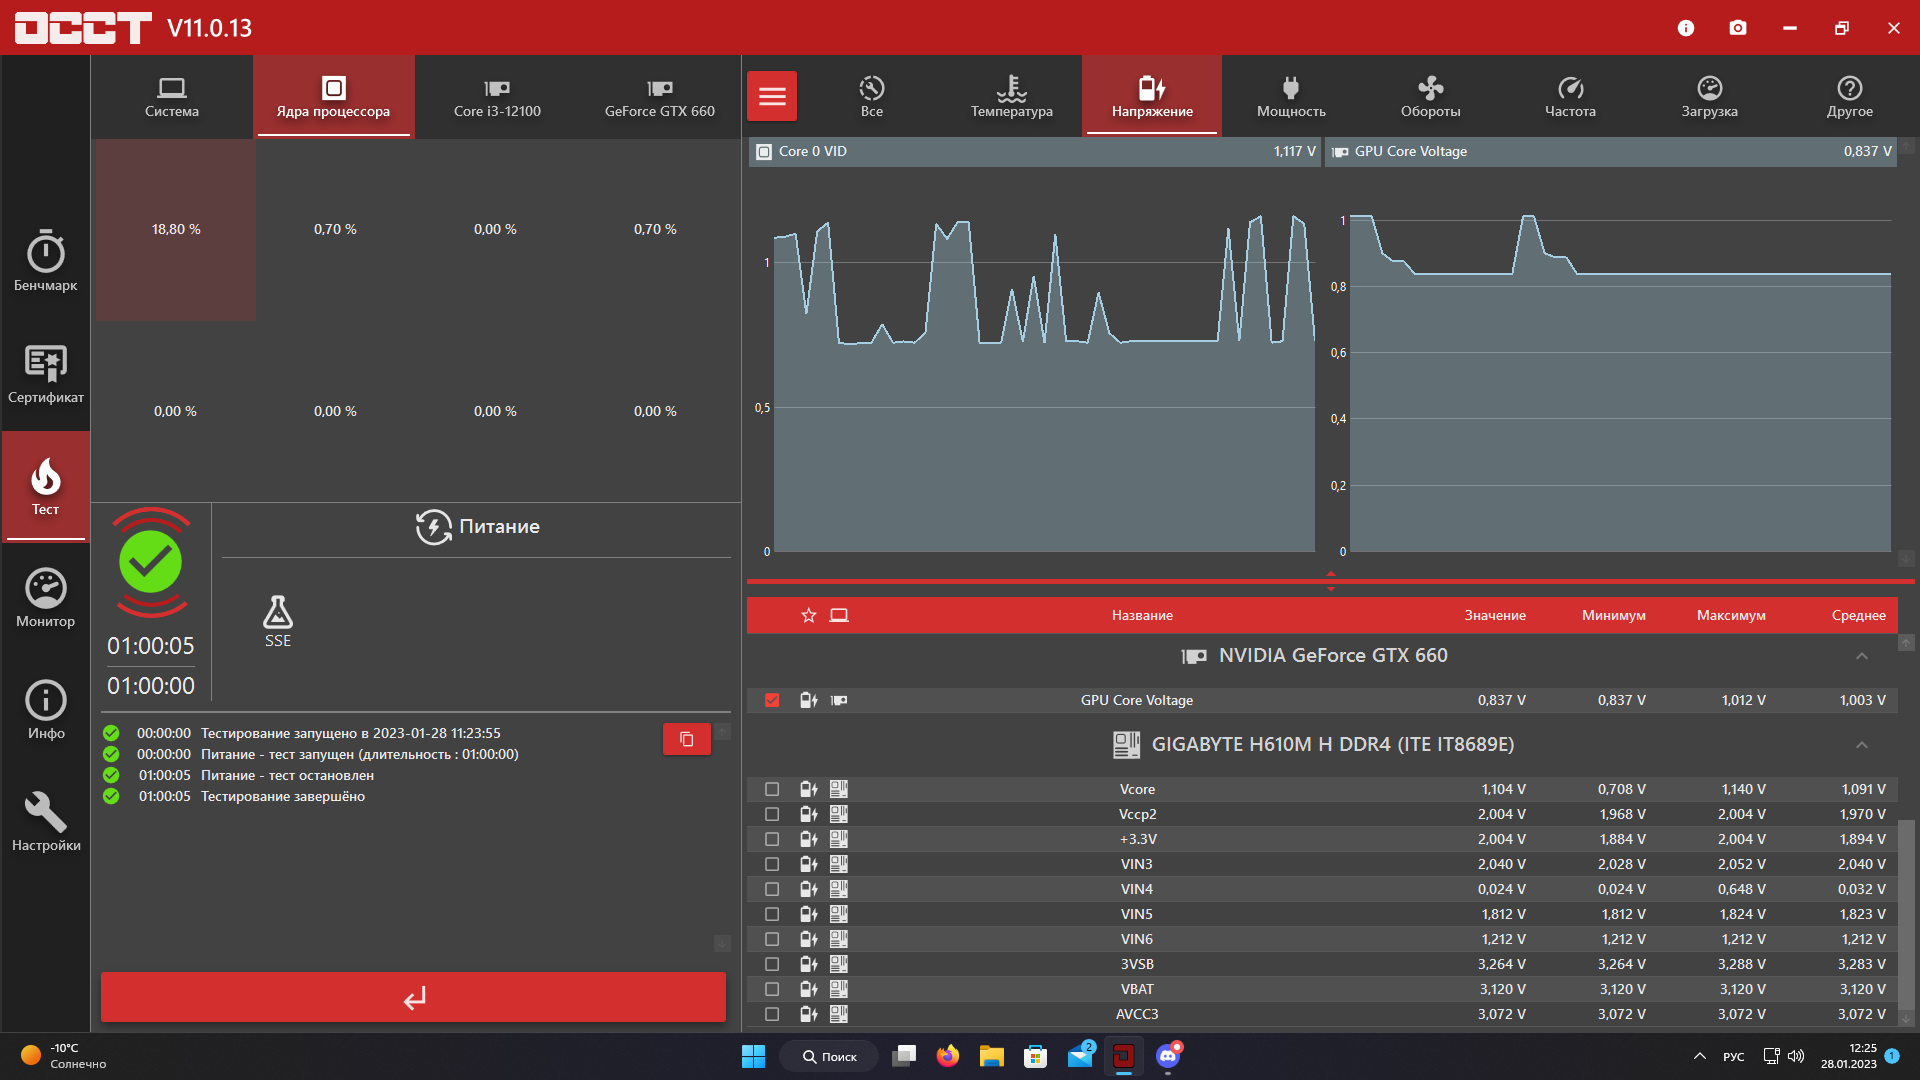Open Microsoft Store from taskbar
Screen dimensions: 1920x1080
pos(1035,1056)
